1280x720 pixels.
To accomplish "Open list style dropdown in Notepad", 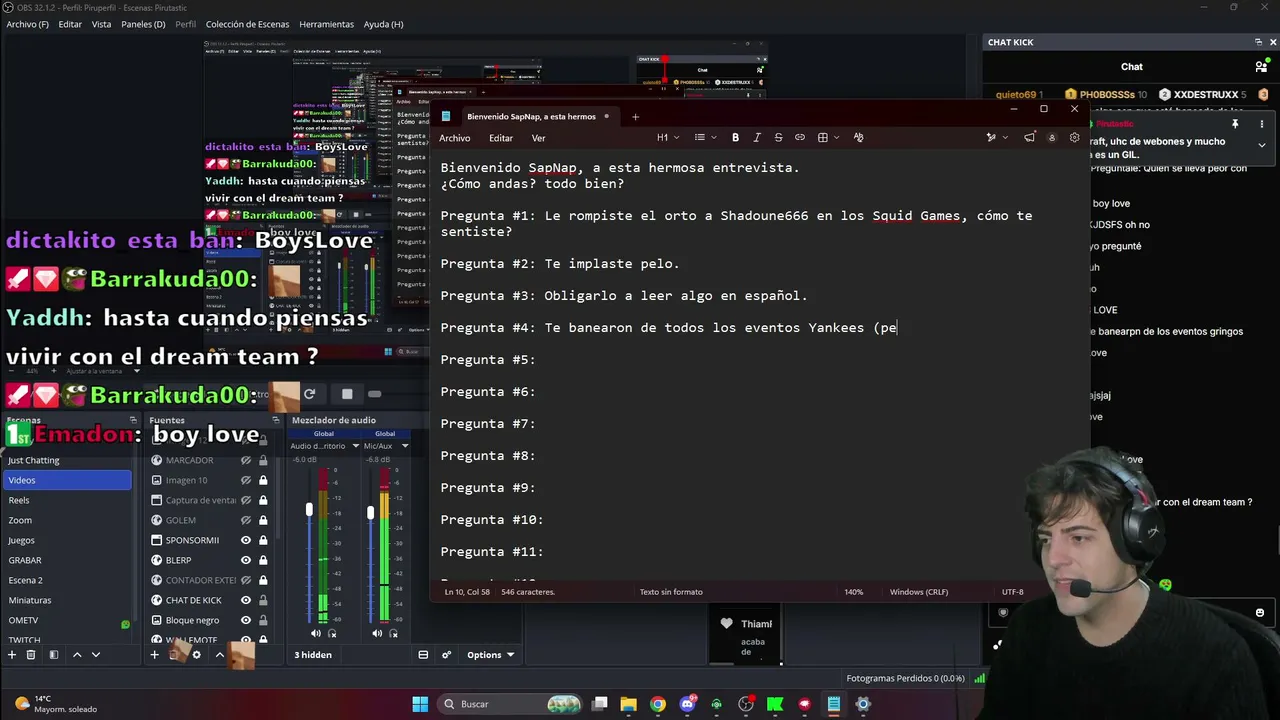I will pos(705,137).
